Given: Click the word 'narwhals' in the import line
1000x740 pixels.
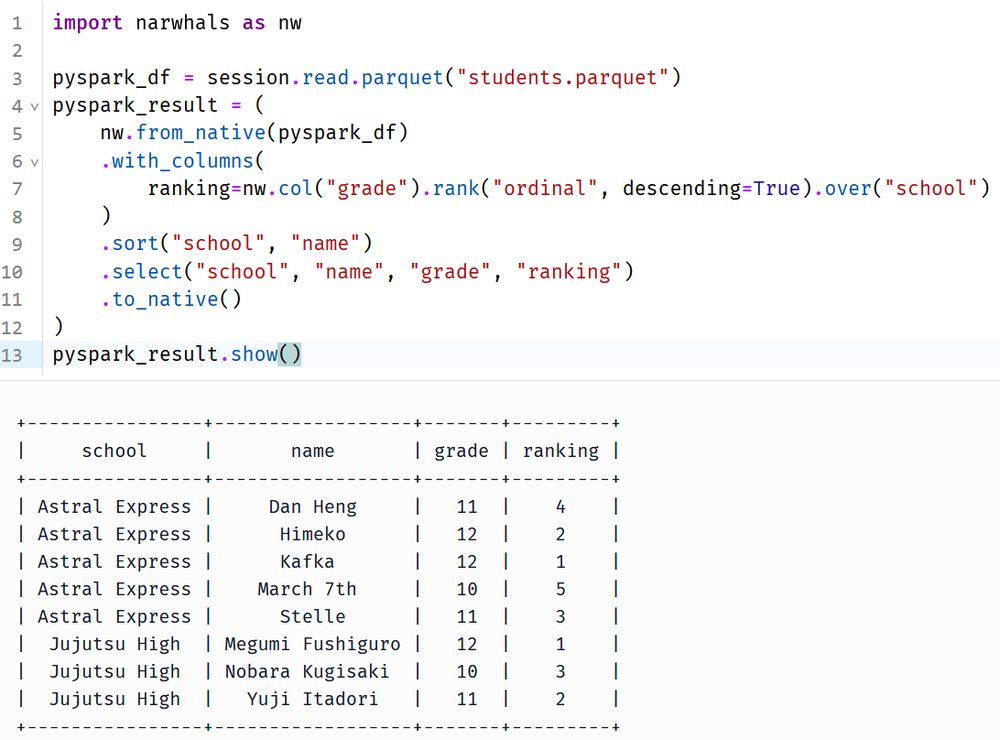Looking at the screenshot, I should click(x=182, y=23).
